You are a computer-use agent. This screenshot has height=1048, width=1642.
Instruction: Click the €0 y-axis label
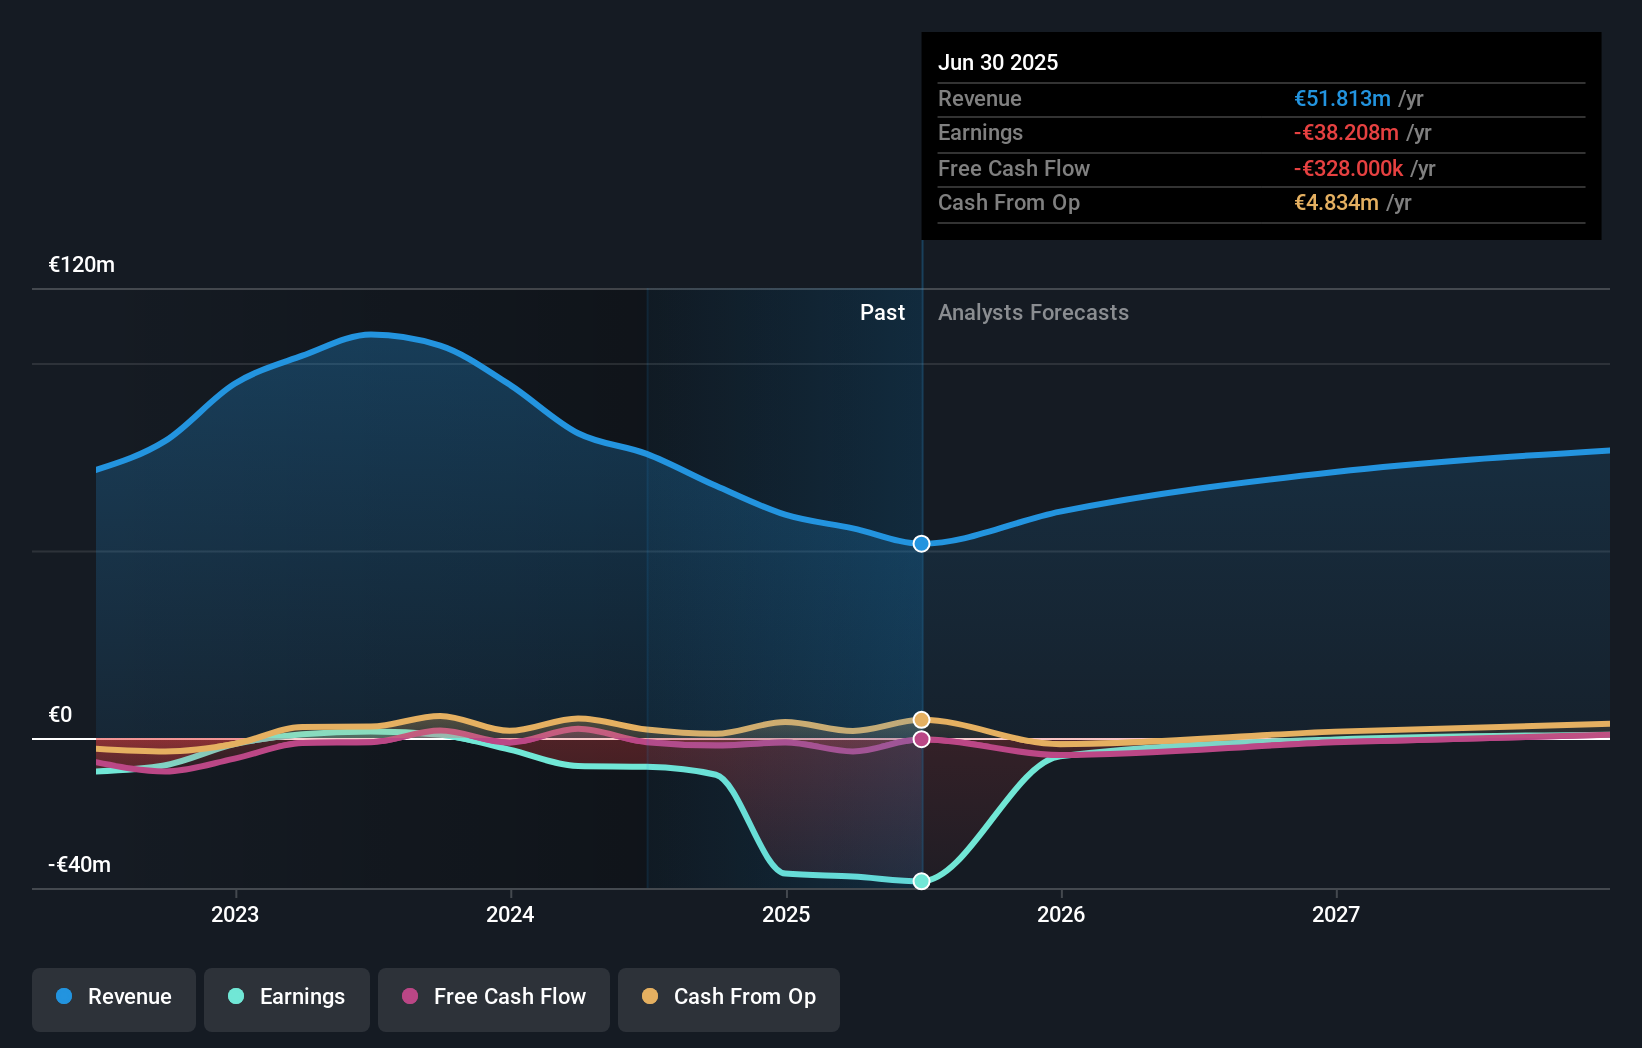pyautogui.click(x=60, y=715)
